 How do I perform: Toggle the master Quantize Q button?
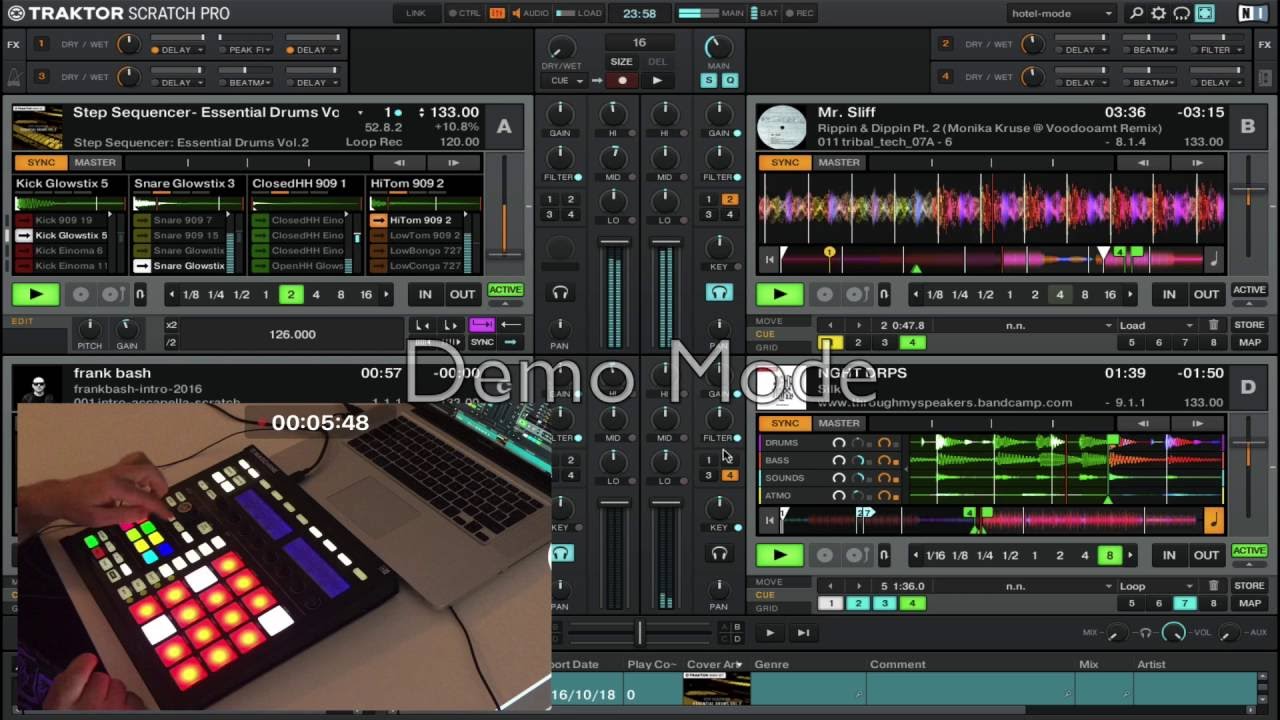(729, 80)
